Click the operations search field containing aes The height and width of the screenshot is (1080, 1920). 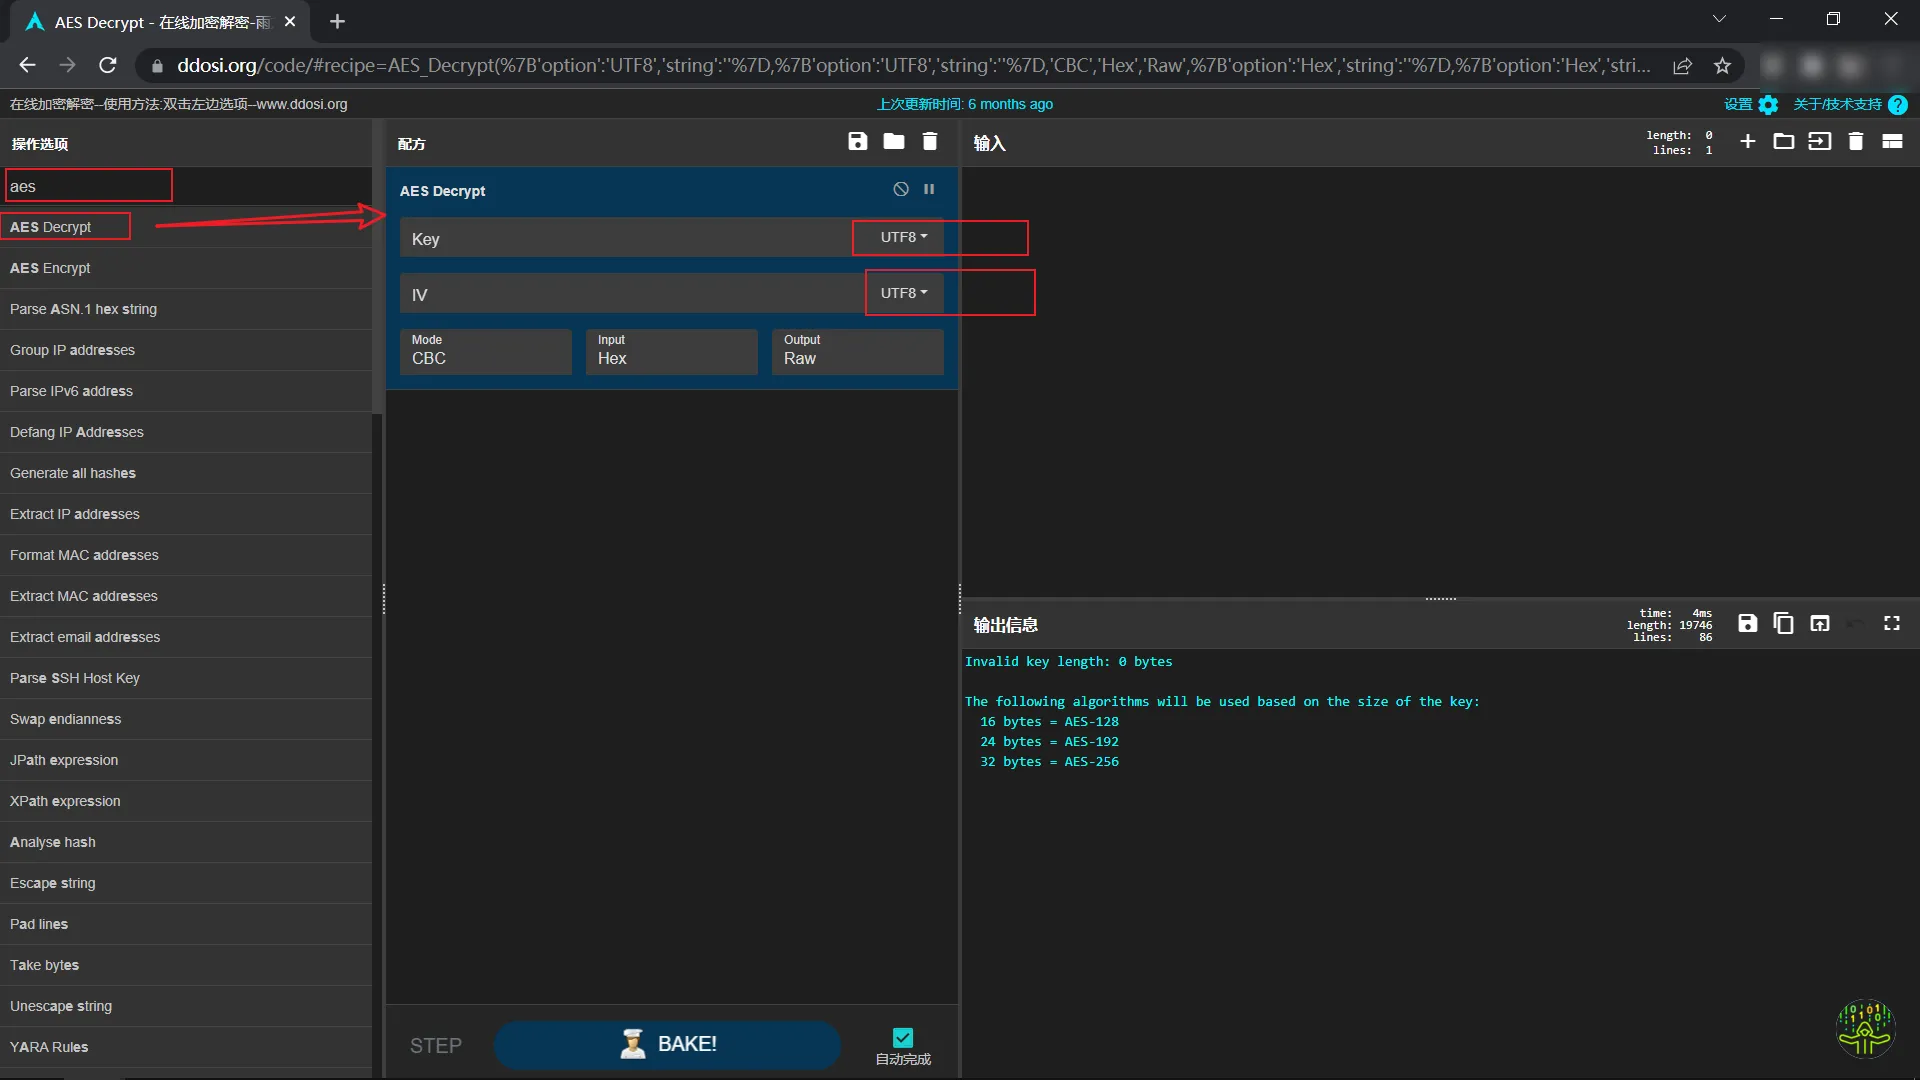pyautogui.click(x=88, y=186)
